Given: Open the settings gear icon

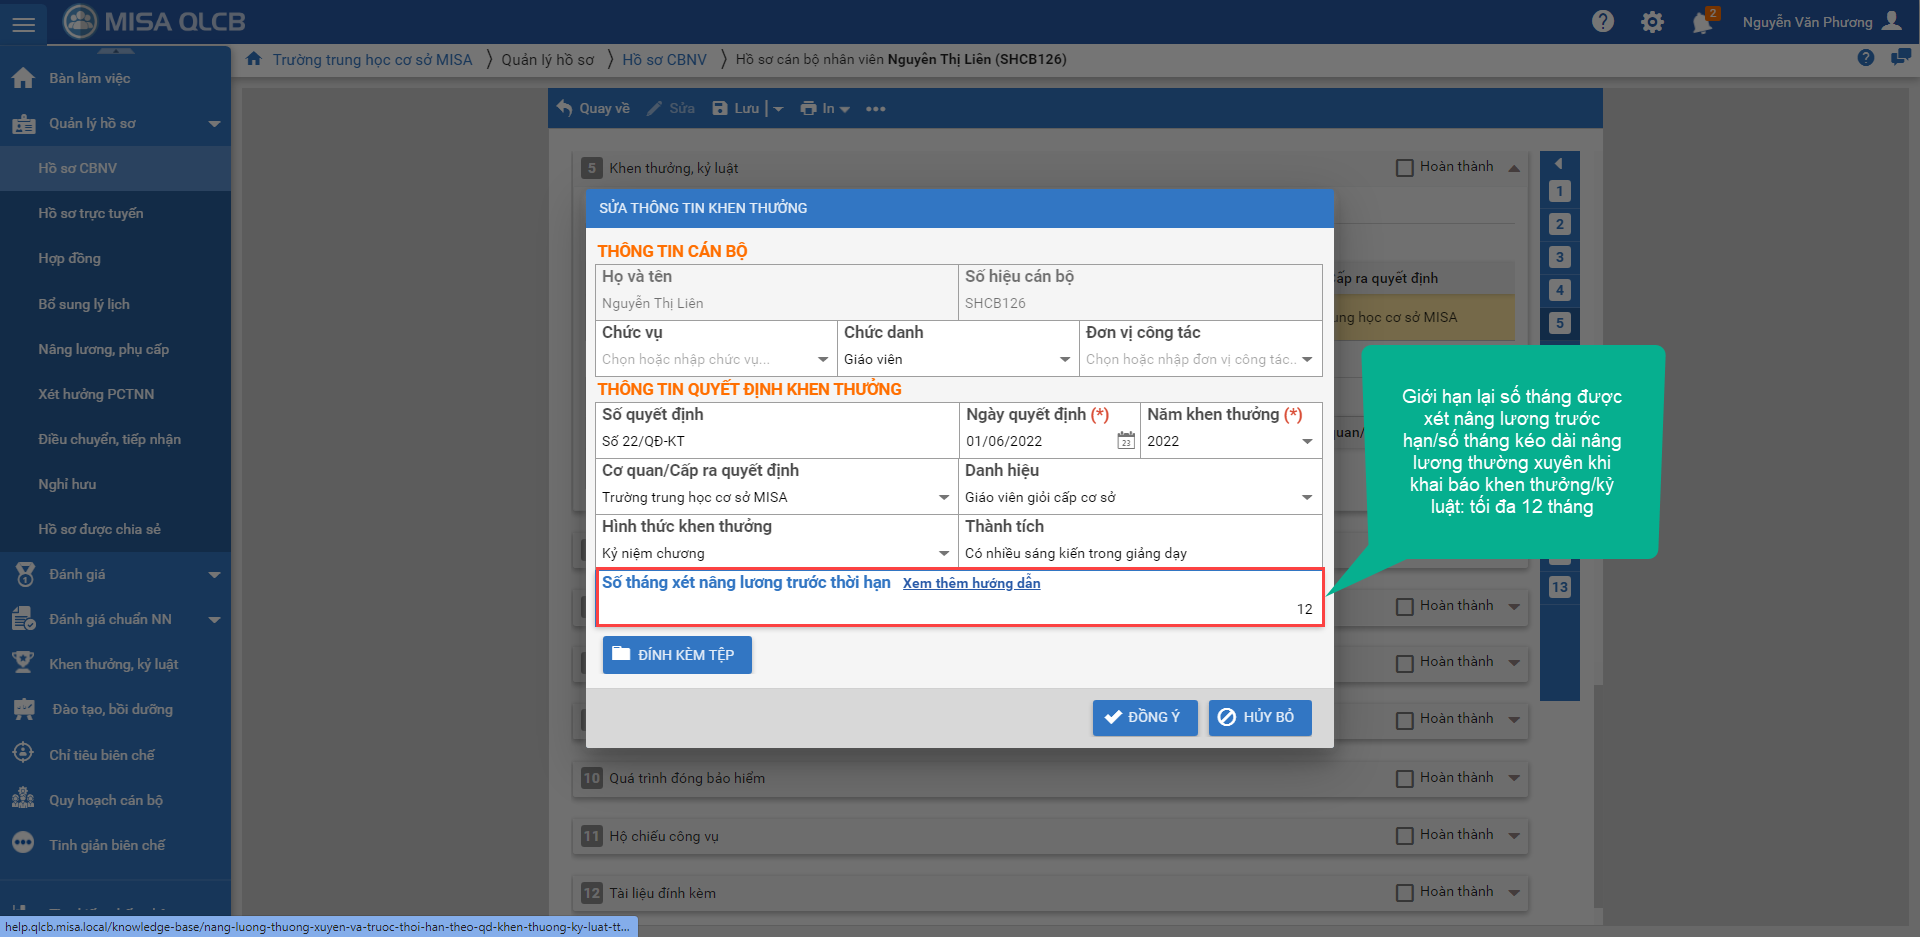Looking at the screenshot, I should pos(1652,22).
